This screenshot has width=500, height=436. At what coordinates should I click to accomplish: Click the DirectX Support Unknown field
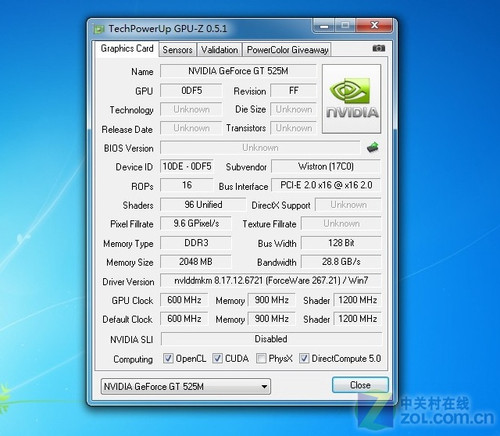tap(348, 204)
